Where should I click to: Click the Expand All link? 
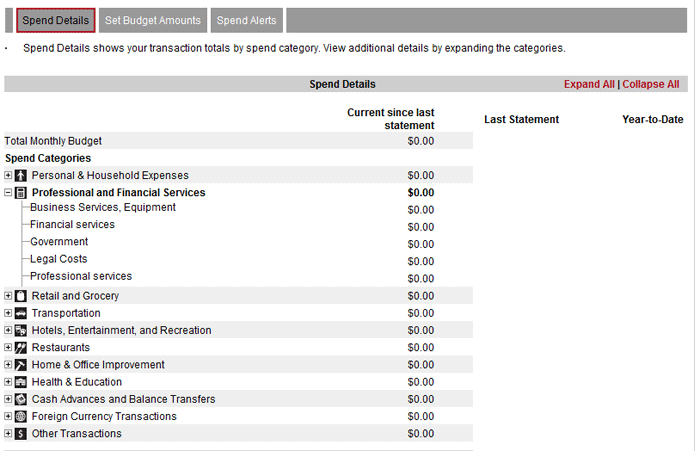[589, 85]
